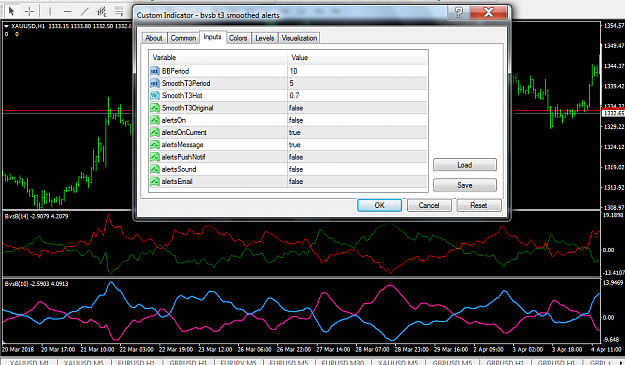
Task: Select the arrow cursor tool
Action: click(11, 11)
